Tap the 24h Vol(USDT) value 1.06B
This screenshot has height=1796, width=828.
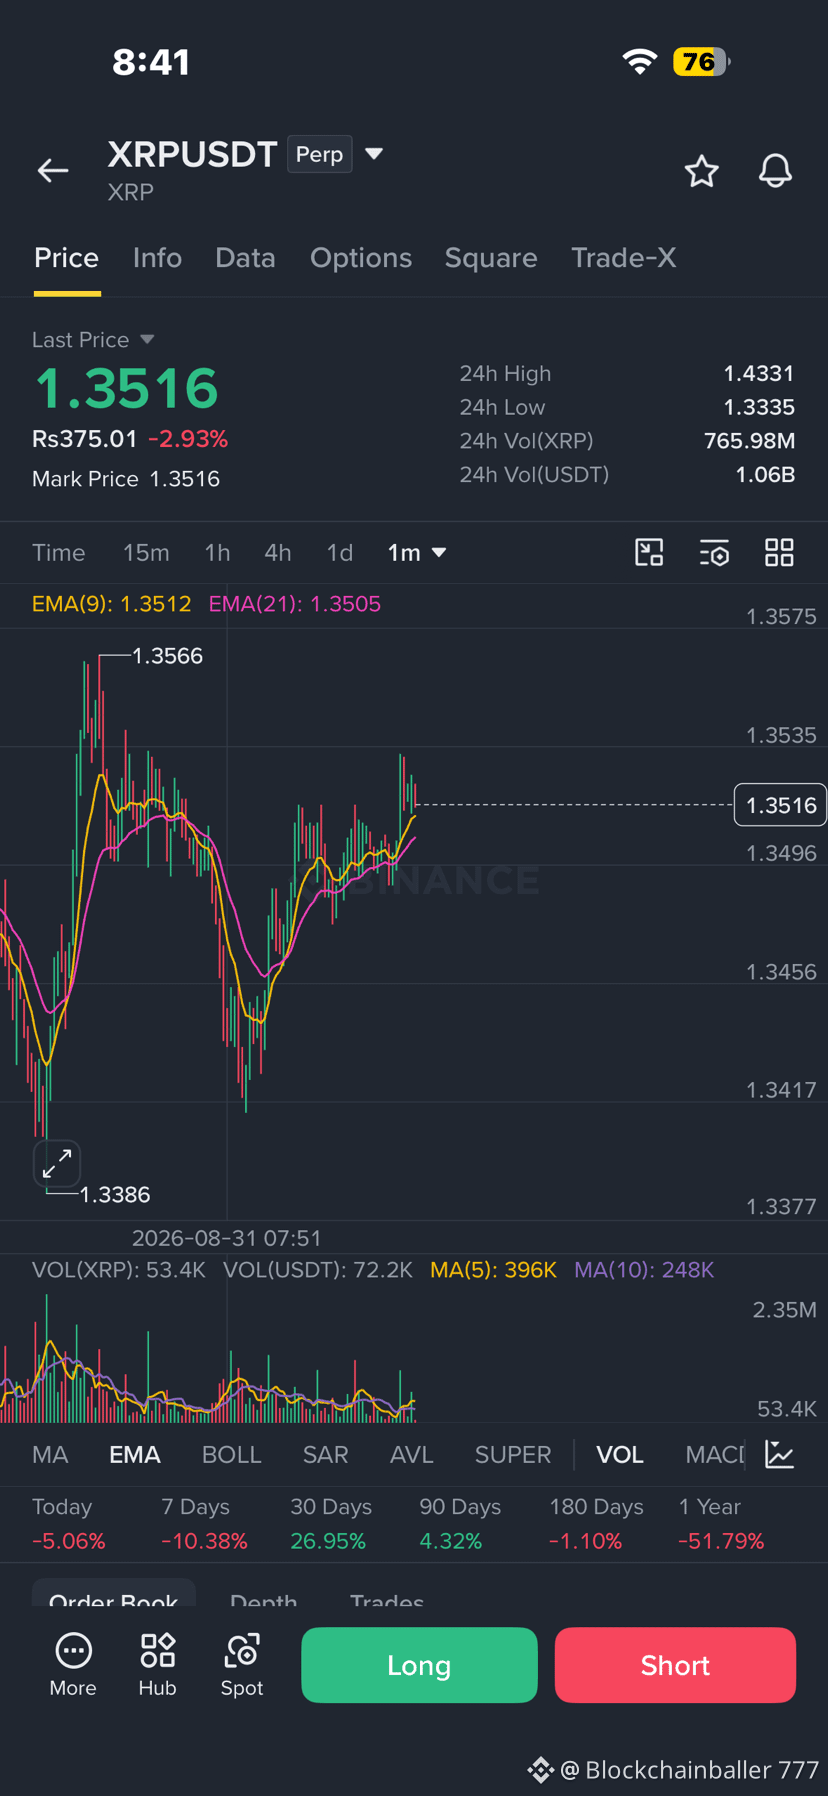(x=765, y=474)
